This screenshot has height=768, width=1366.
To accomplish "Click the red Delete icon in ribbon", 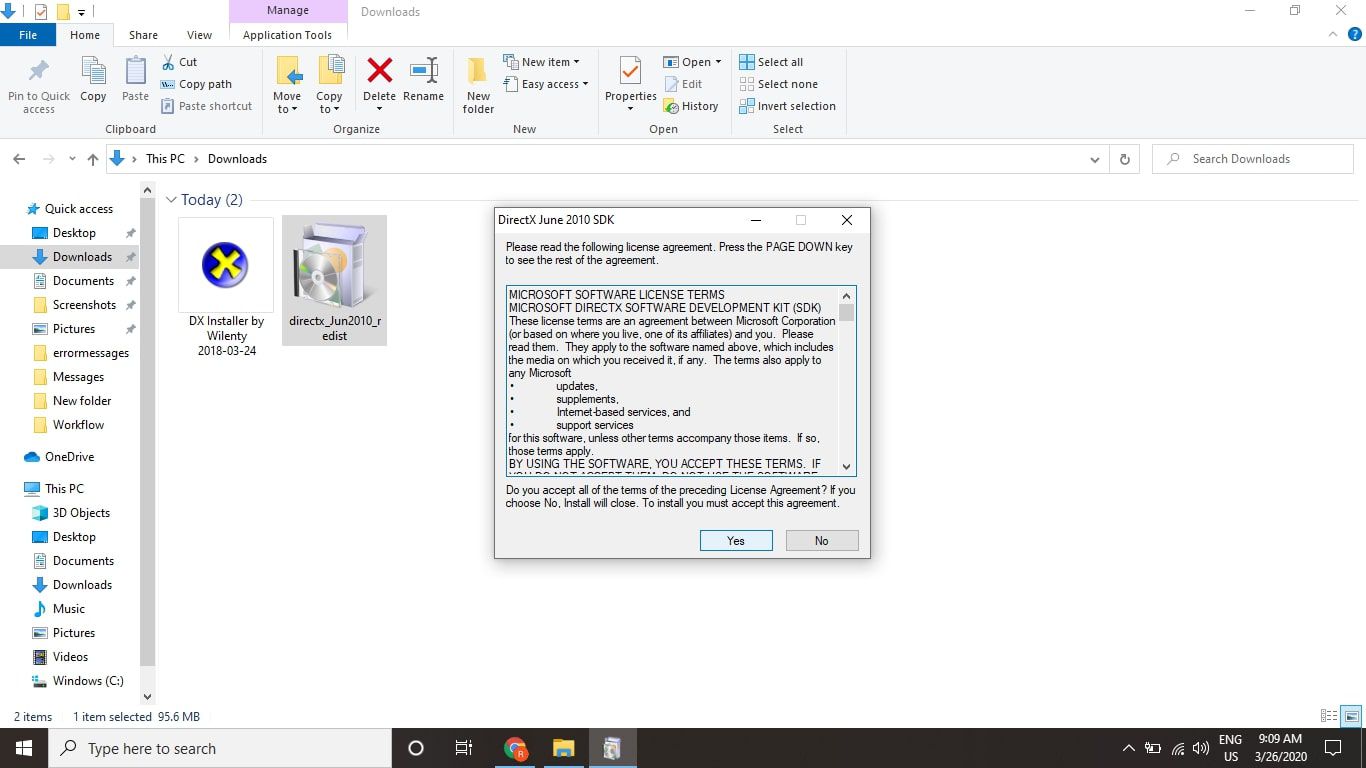I will [x=379, y=72].
